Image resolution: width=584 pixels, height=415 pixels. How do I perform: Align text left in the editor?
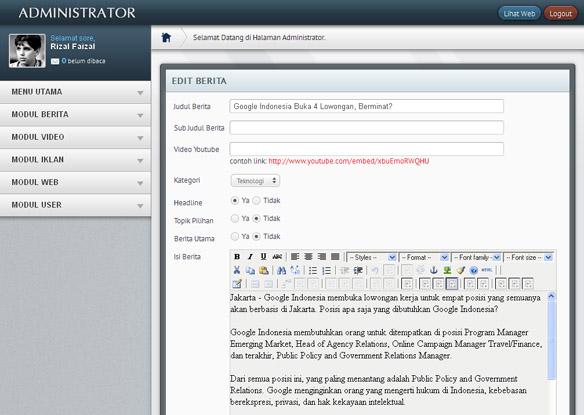click(x=295, y=257)
